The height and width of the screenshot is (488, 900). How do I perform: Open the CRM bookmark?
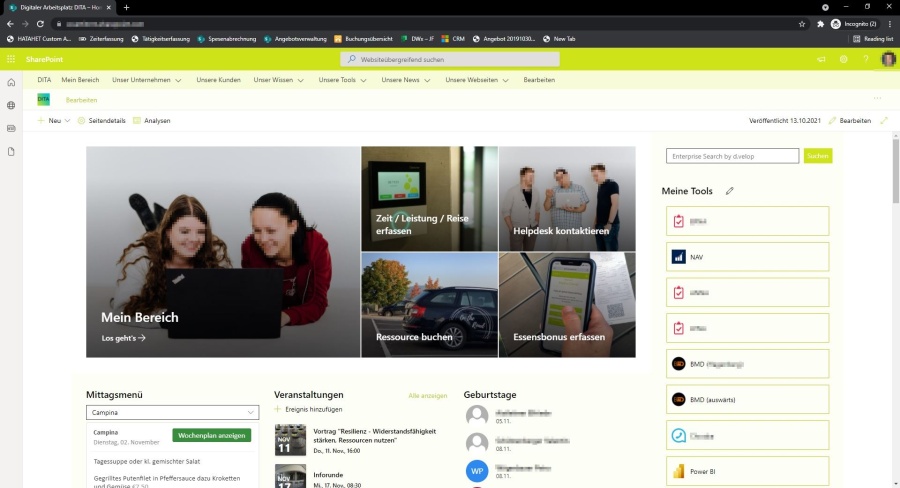[453, 39]
